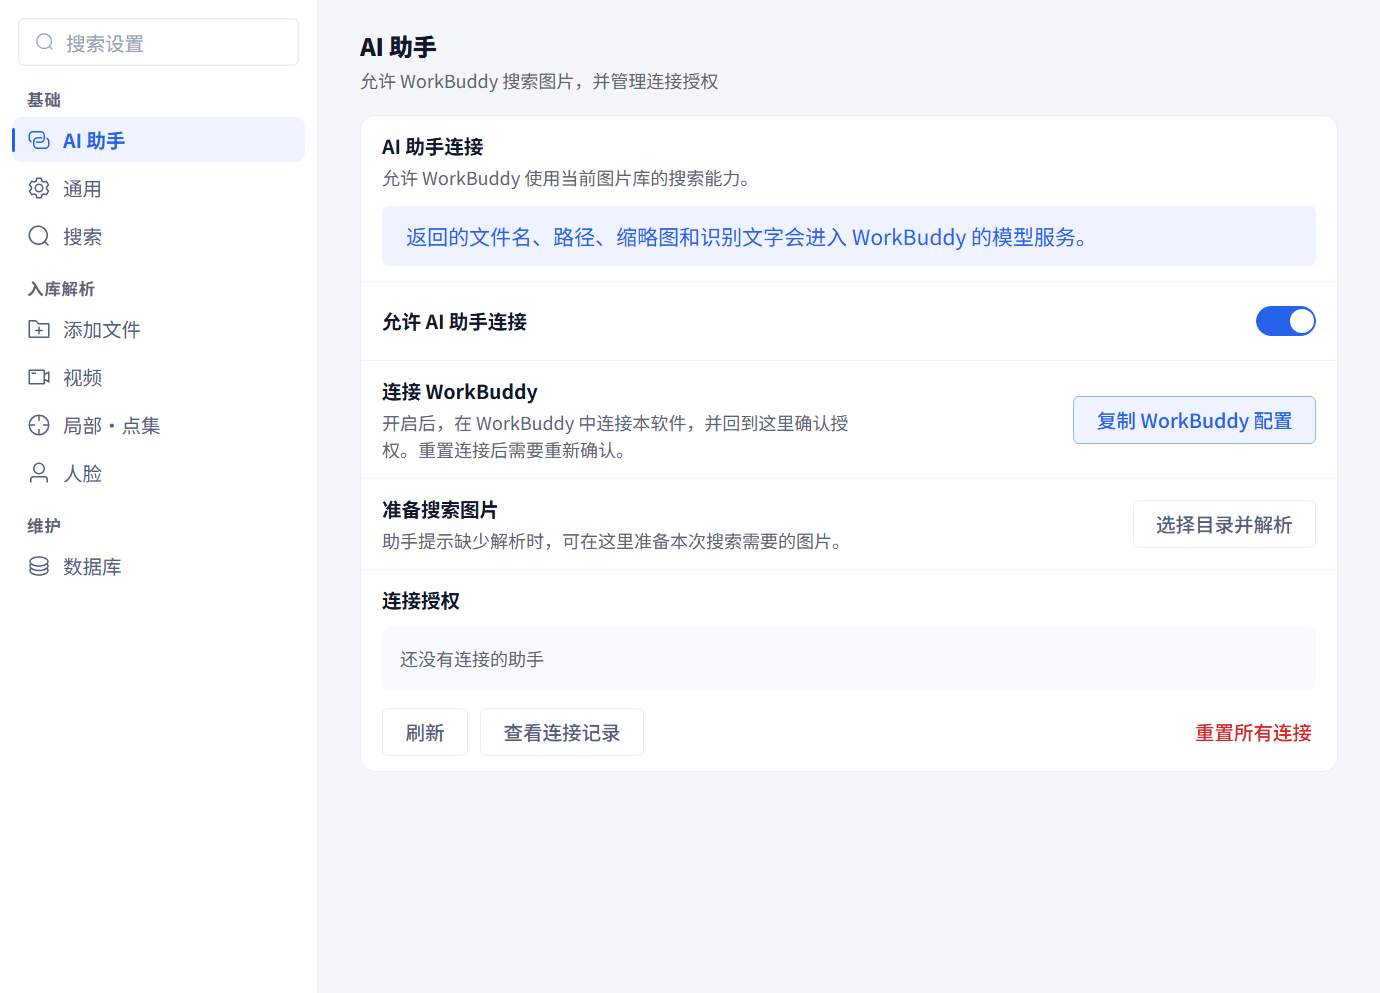Click the 数据库 database icon
The image size is (1380, 993).
[x=39, y=566]
